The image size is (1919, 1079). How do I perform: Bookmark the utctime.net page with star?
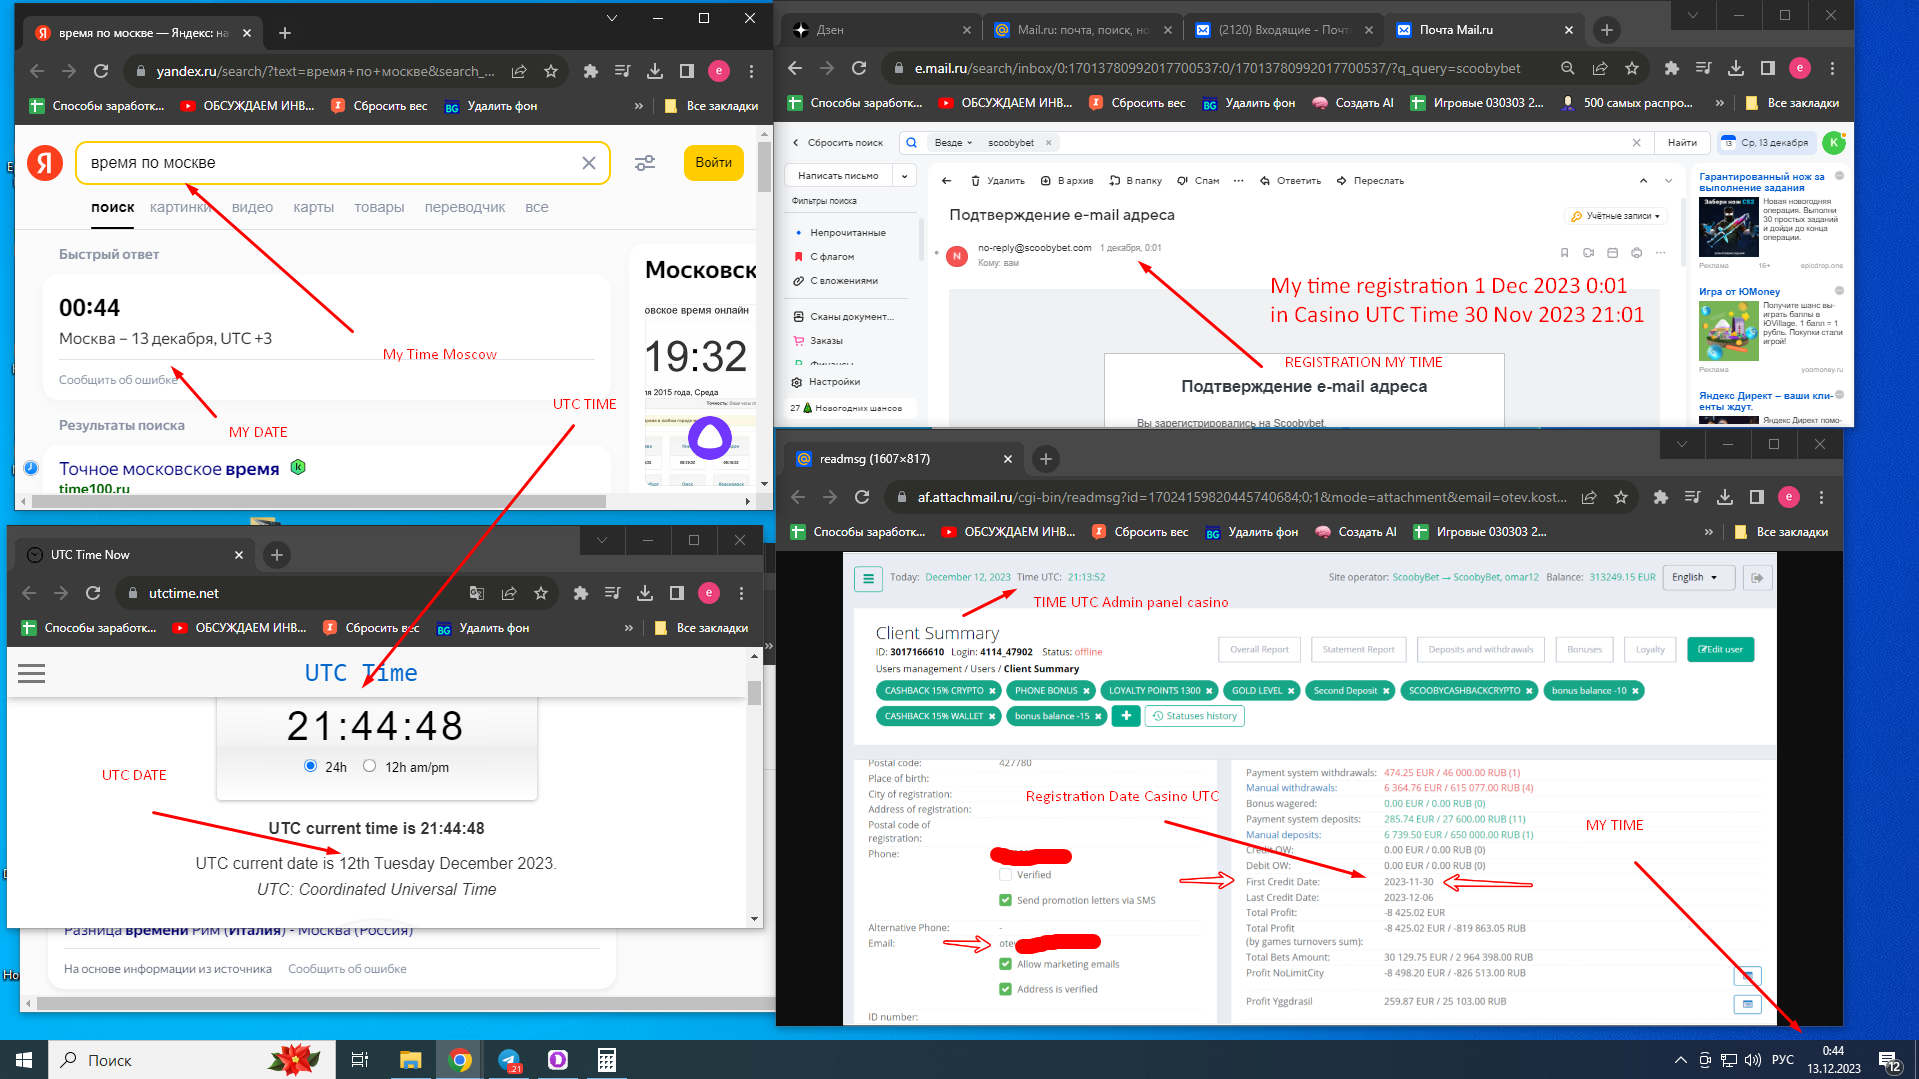click(x=541, y=593)
